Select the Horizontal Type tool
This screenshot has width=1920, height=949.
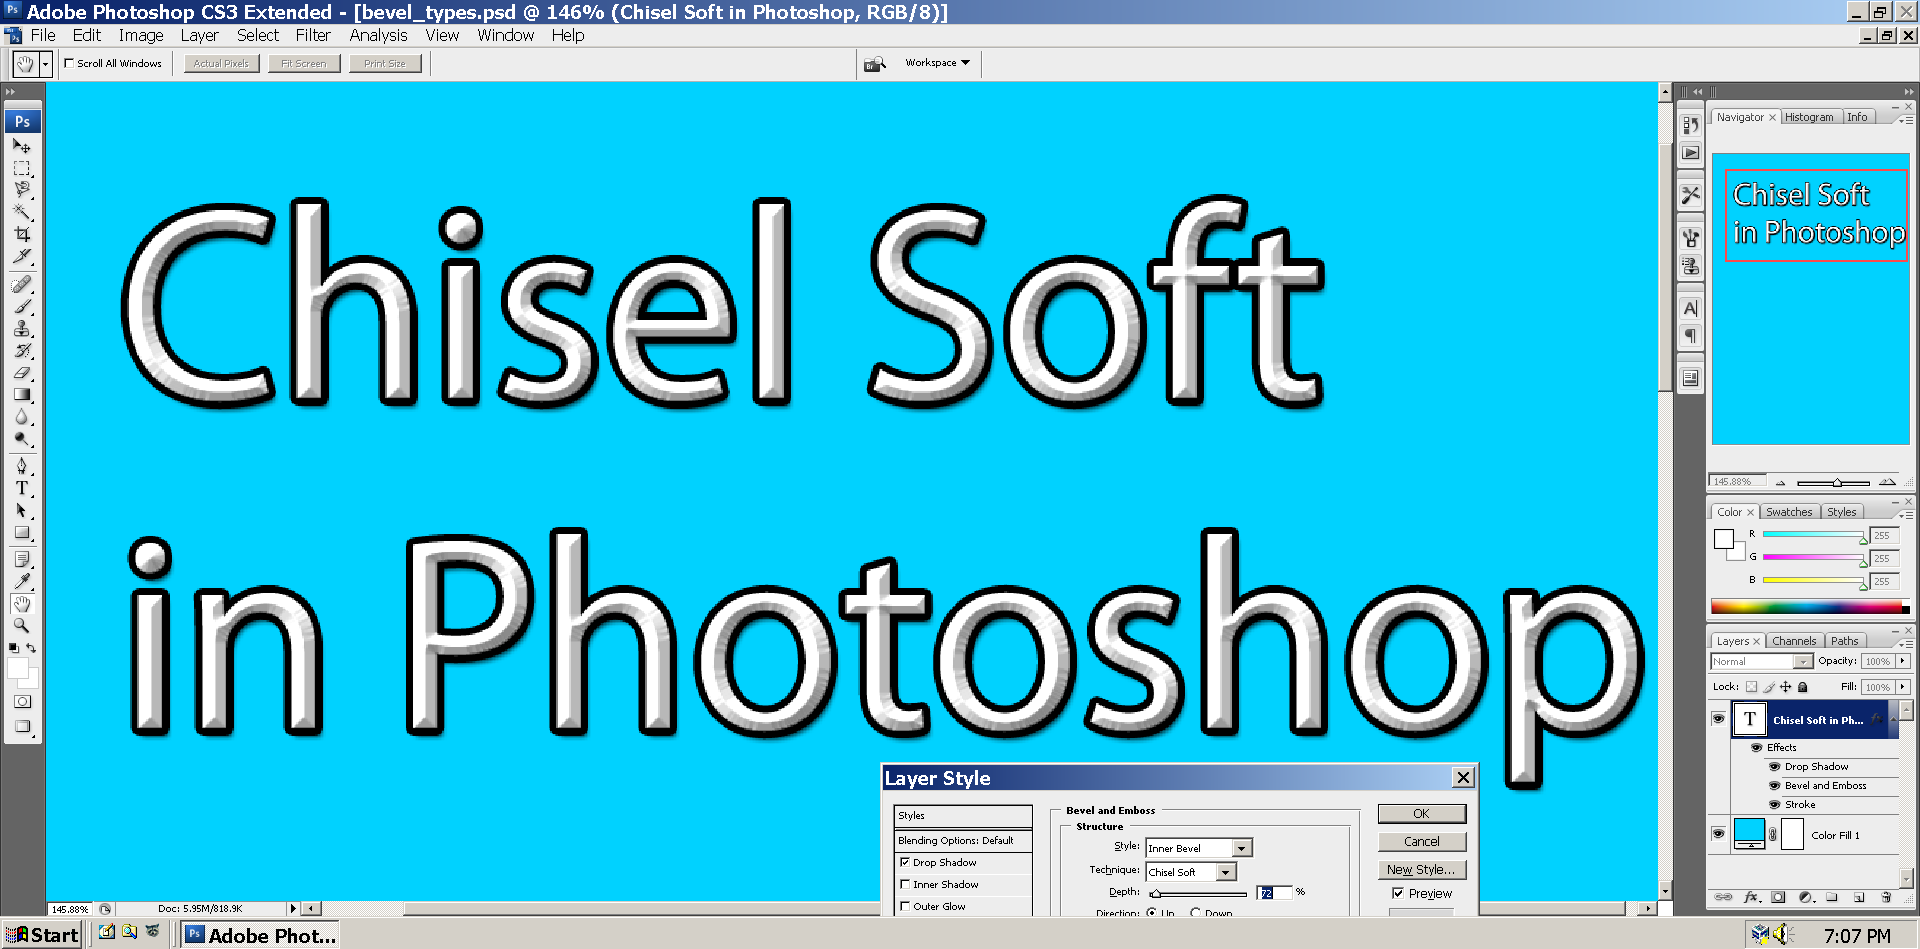[21, 488]
